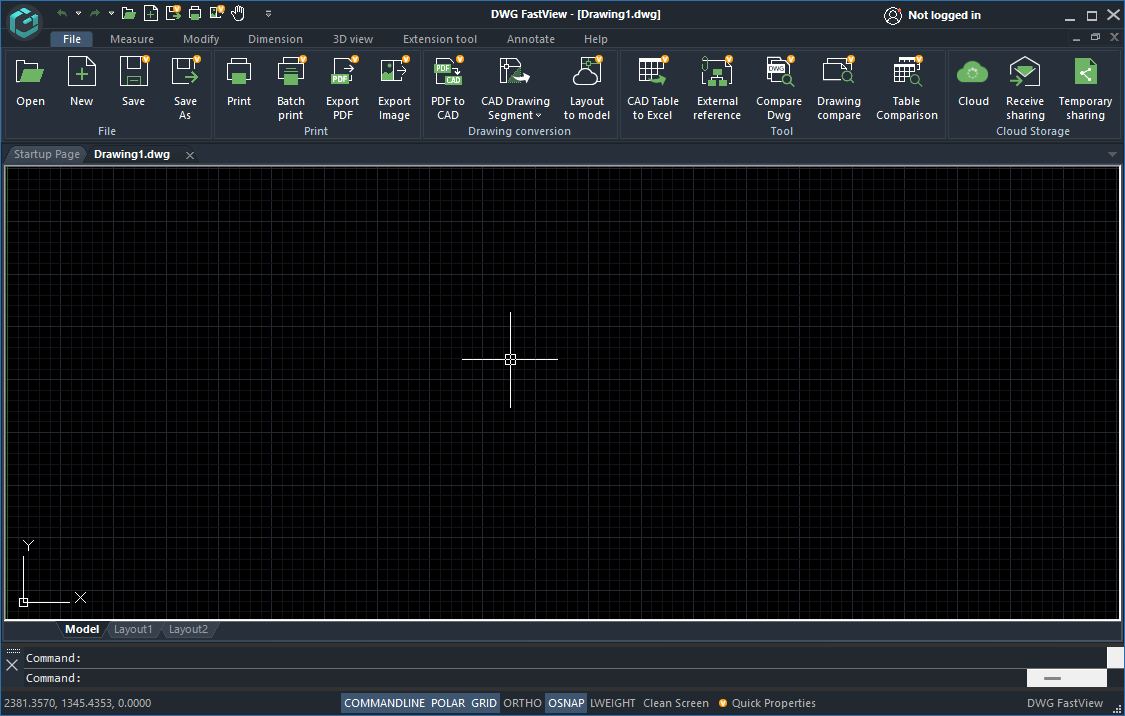Click undo arrow in quick access toolbar
Viewport: 1125px width, 716px height.
coord(62,14)
